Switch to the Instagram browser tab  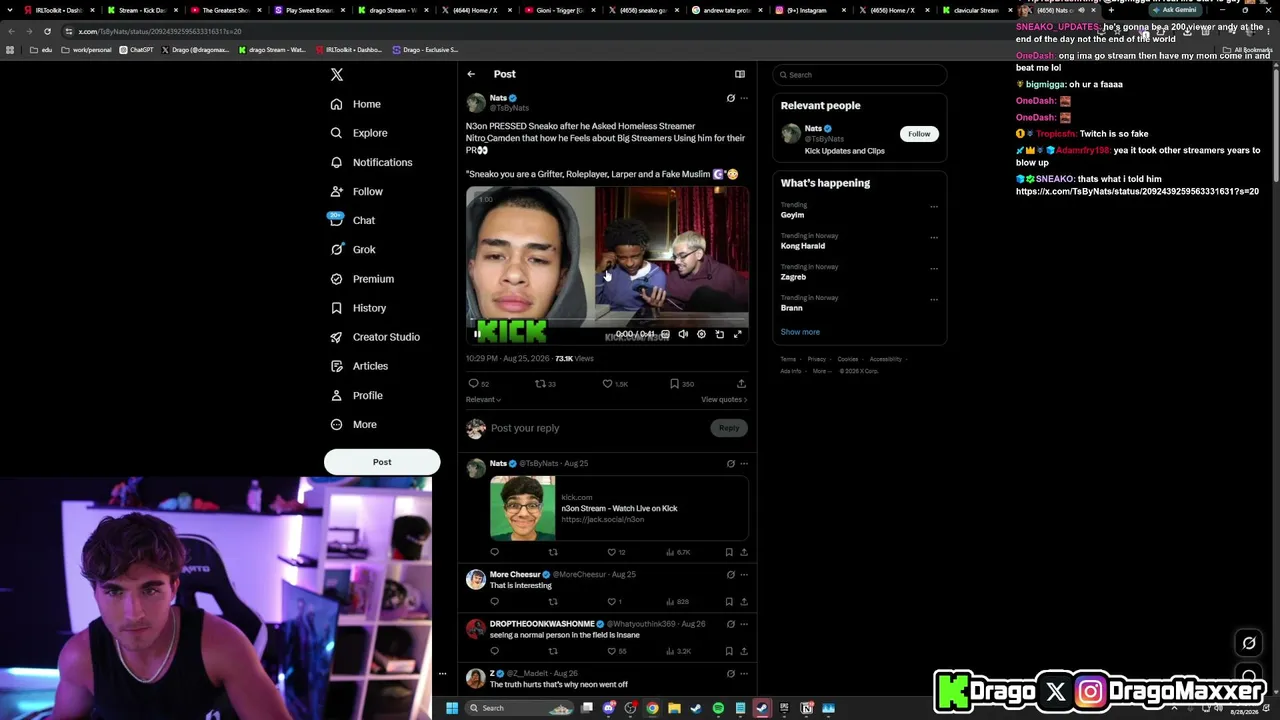(x=810, y=10)
